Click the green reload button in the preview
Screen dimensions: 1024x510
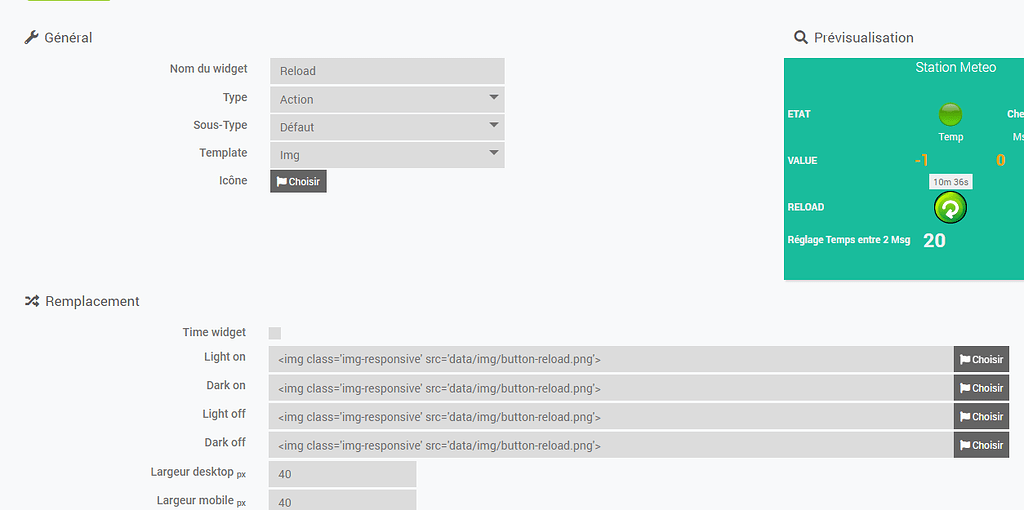pyautogui.click(x=950, y=208)
